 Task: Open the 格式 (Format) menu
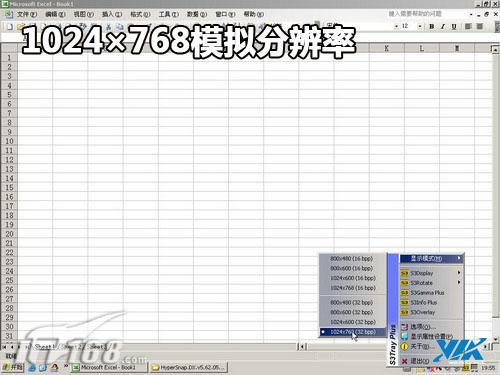[x=140, y=14]
